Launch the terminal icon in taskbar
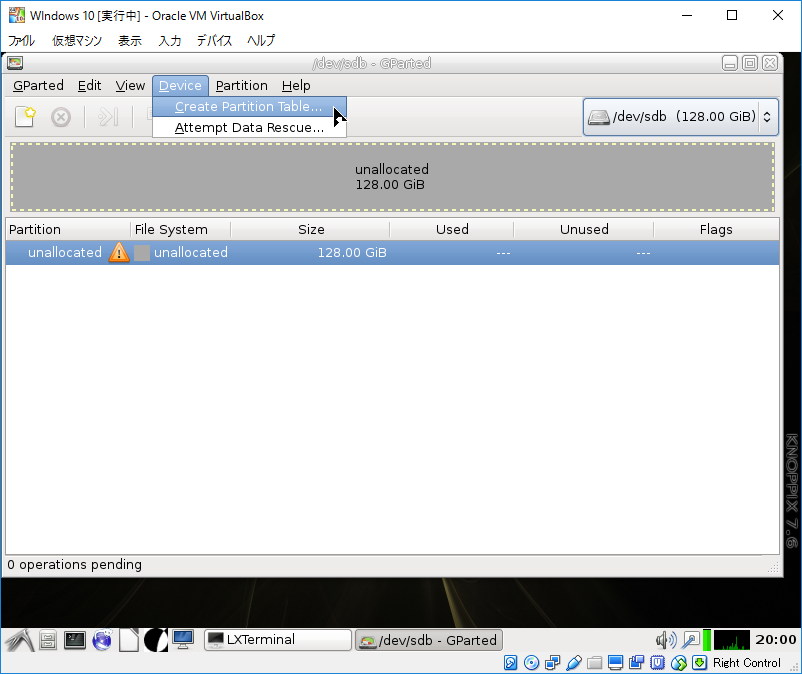This screenshot has width=802, height=674. 75,640
